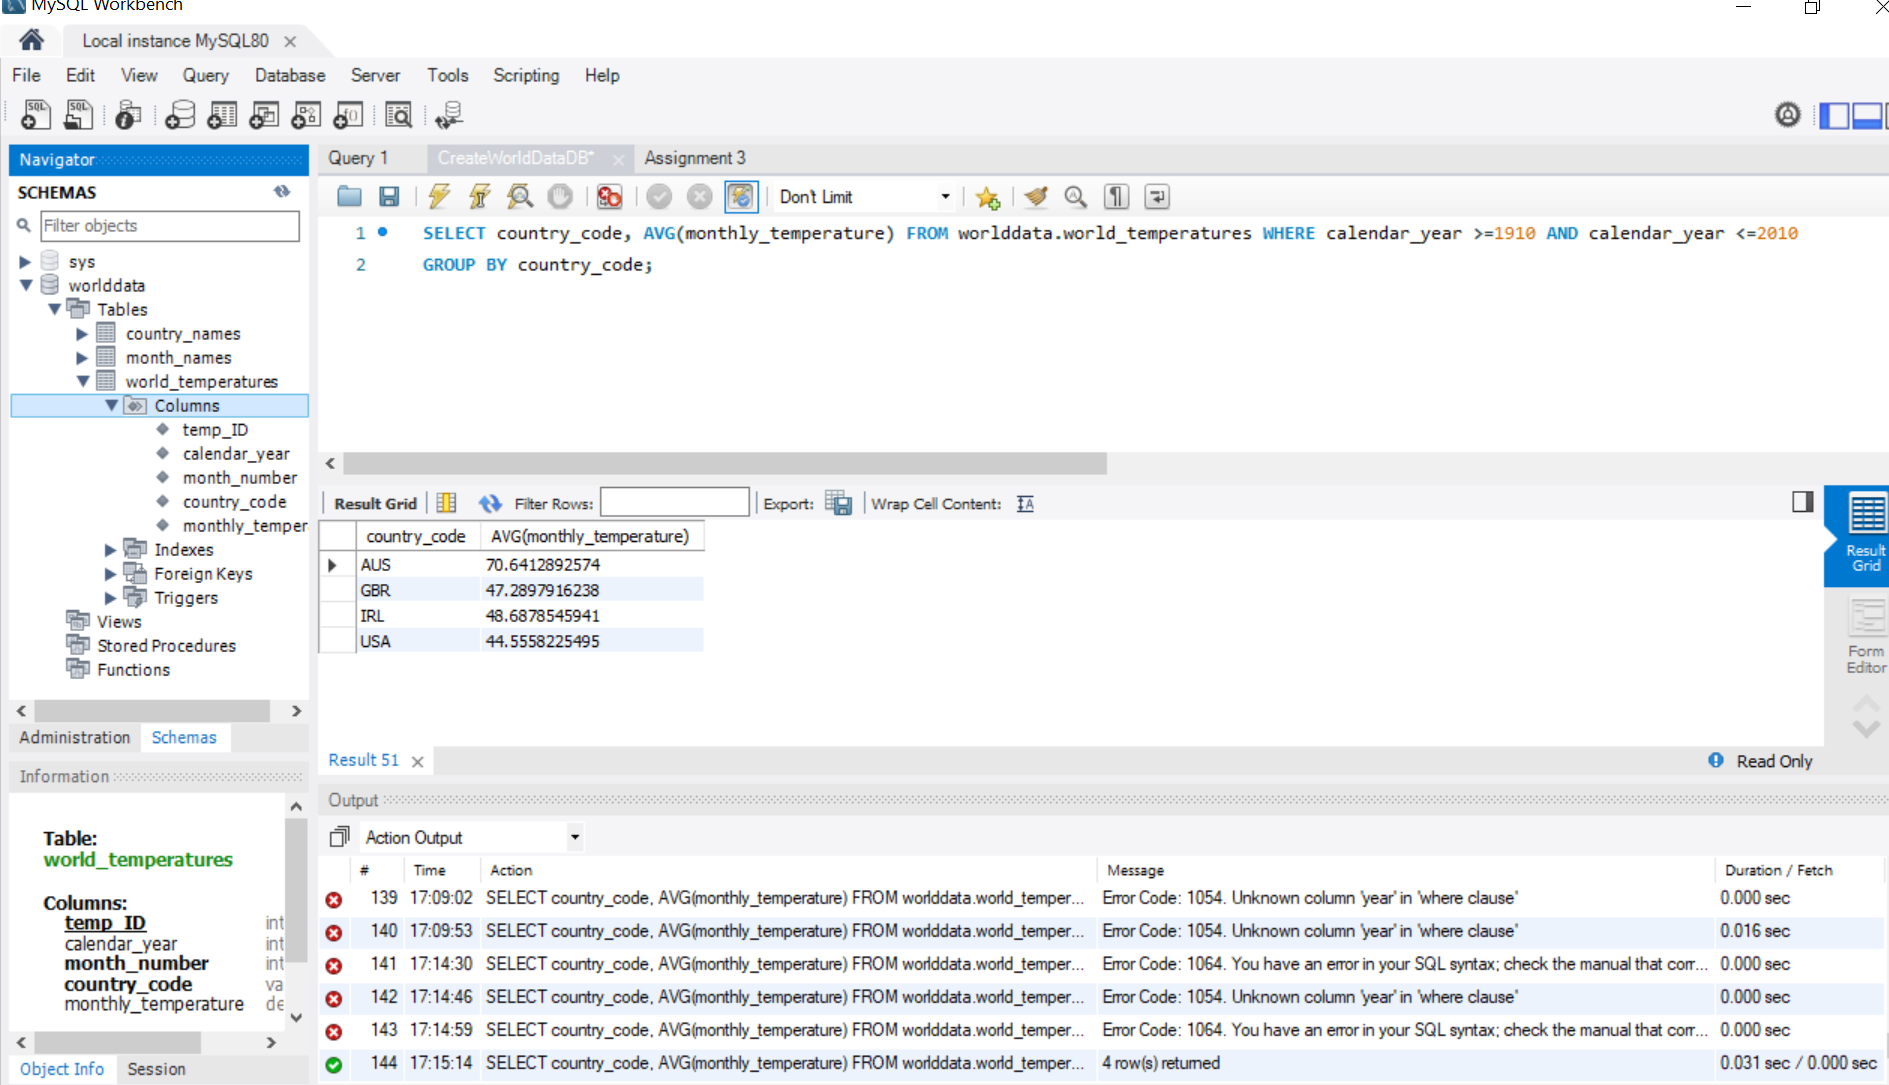The width and height of the screenshot is (1889, 1085).
Task: Click the query editor horizontal scrollbar
Action: click(724, 464)
